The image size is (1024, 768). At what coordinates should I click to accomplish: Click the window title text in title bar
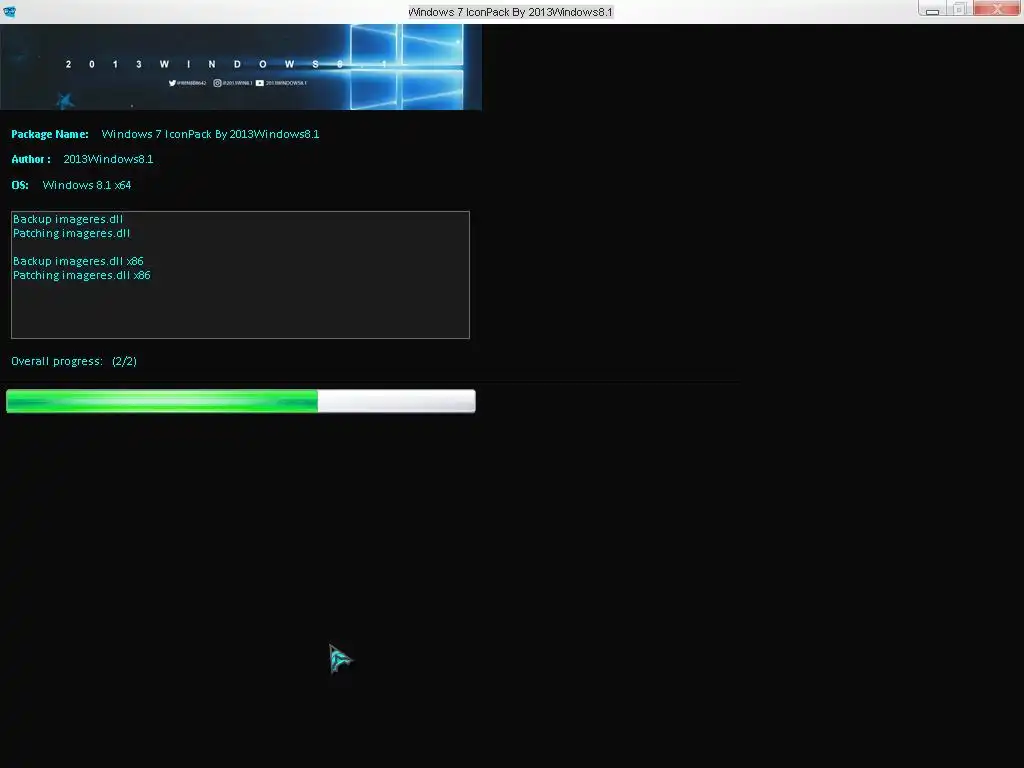pyautogui.click(x=511, y=12)
